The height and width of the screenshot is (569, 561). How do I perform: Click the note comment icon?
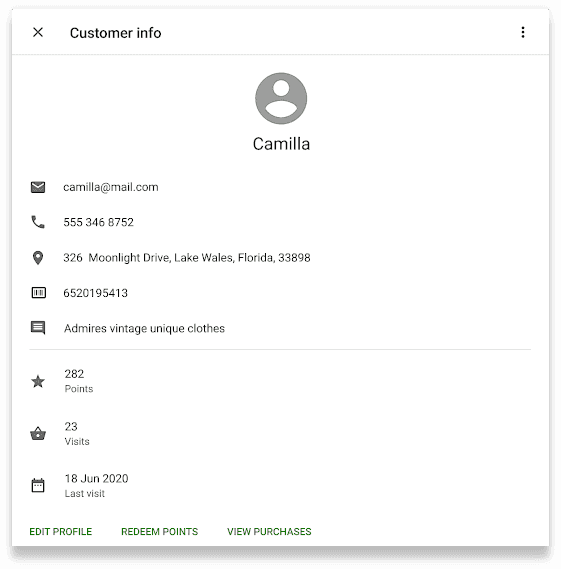point(38,328)
